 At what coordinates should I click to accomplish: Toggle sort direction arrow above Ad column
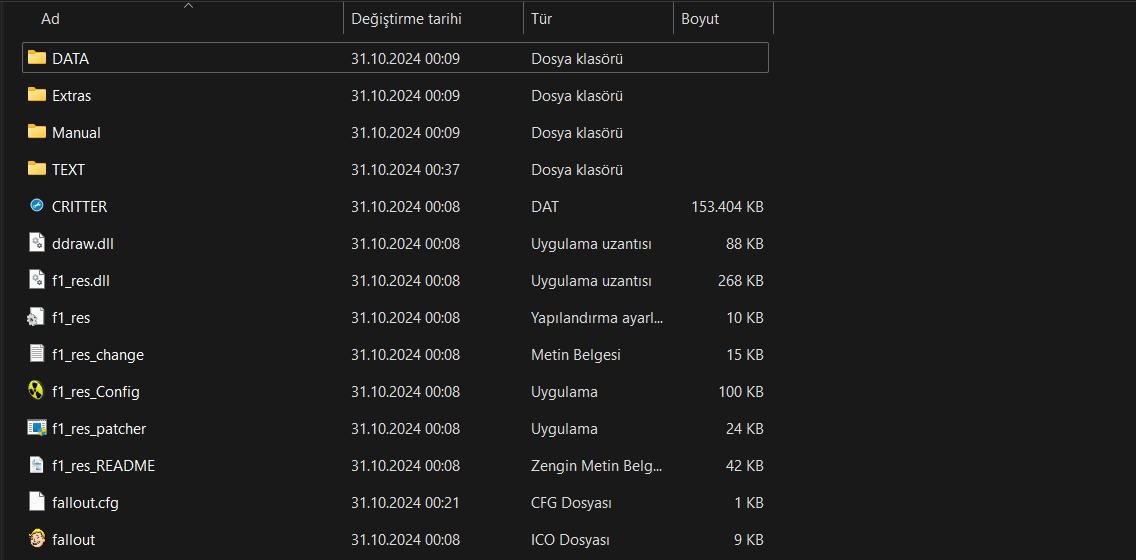(x=188, y=5)
